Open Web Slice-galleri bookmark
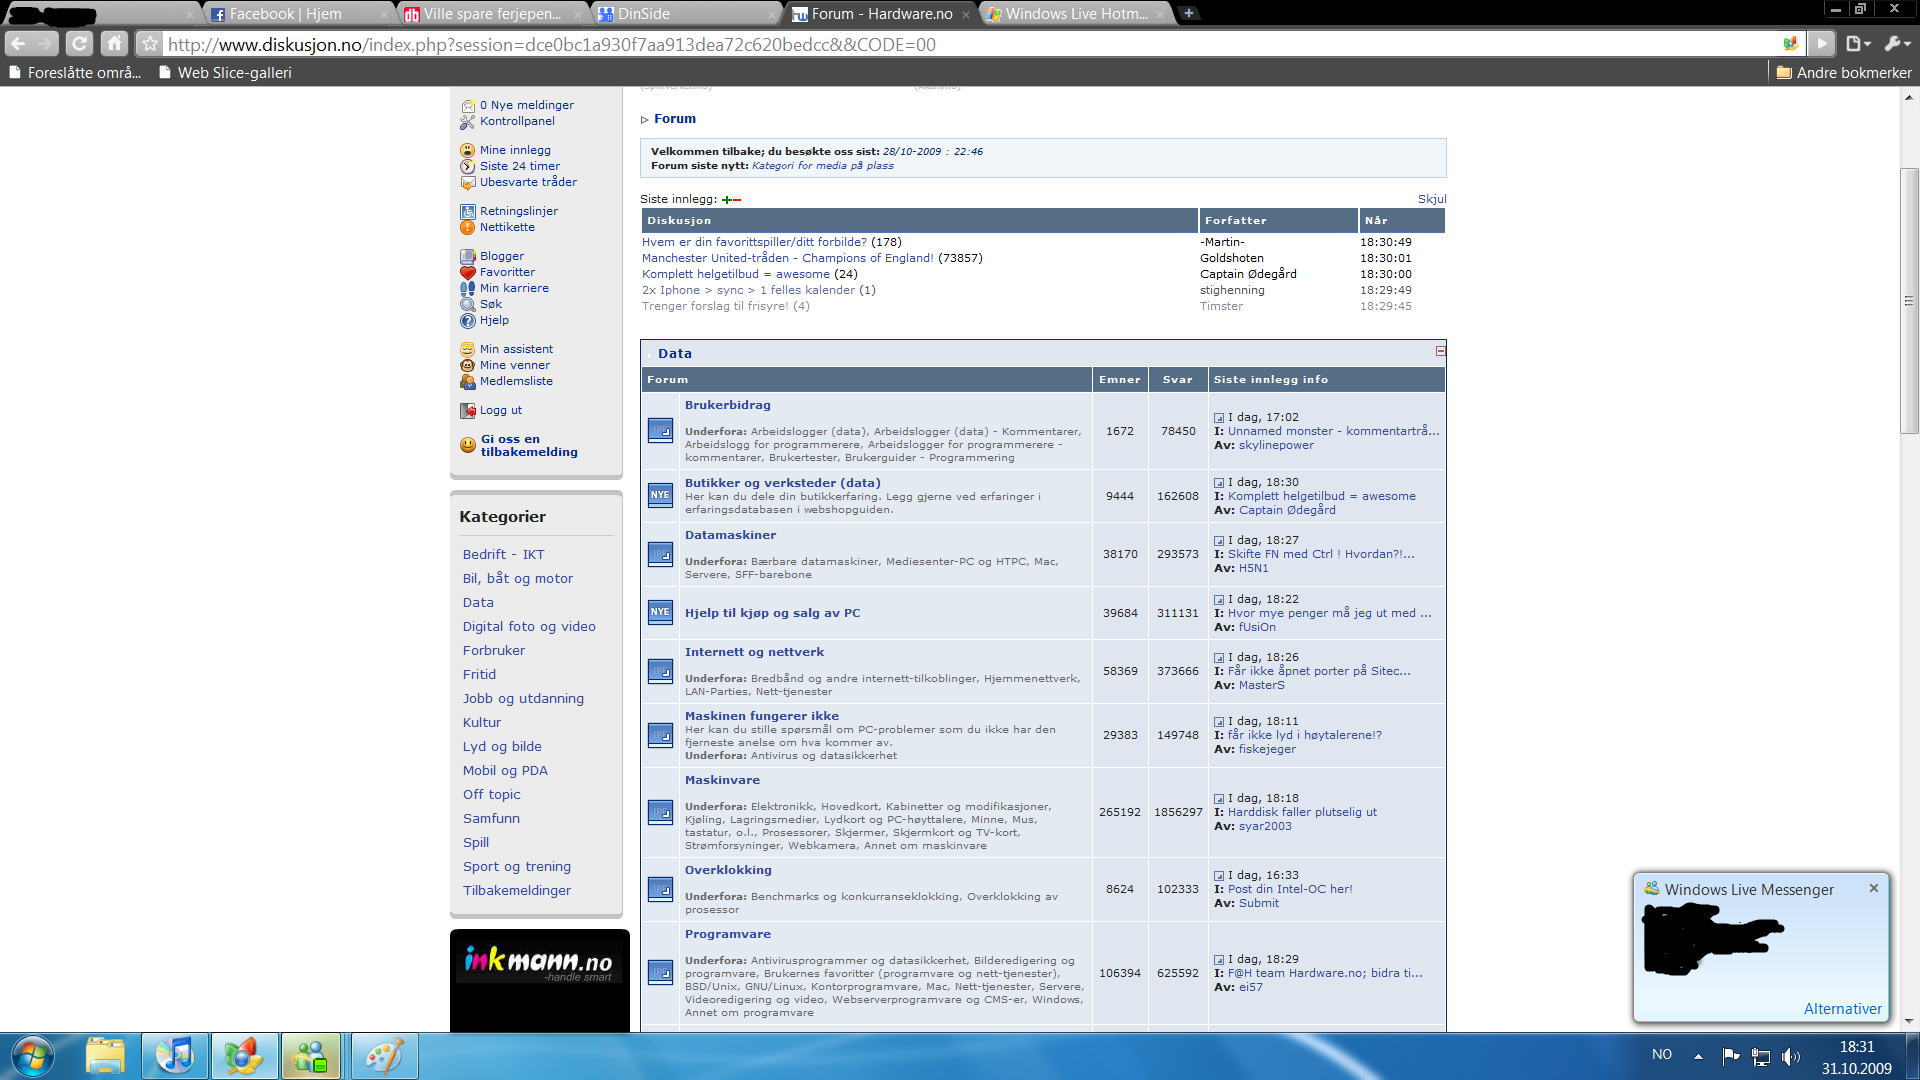The height and width of the screenshot is (1080, 1920). 225,72
